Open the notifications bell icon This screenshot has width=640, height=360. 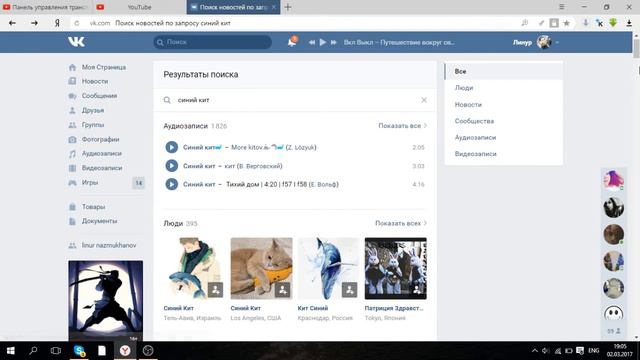click(x=292, y=42)
